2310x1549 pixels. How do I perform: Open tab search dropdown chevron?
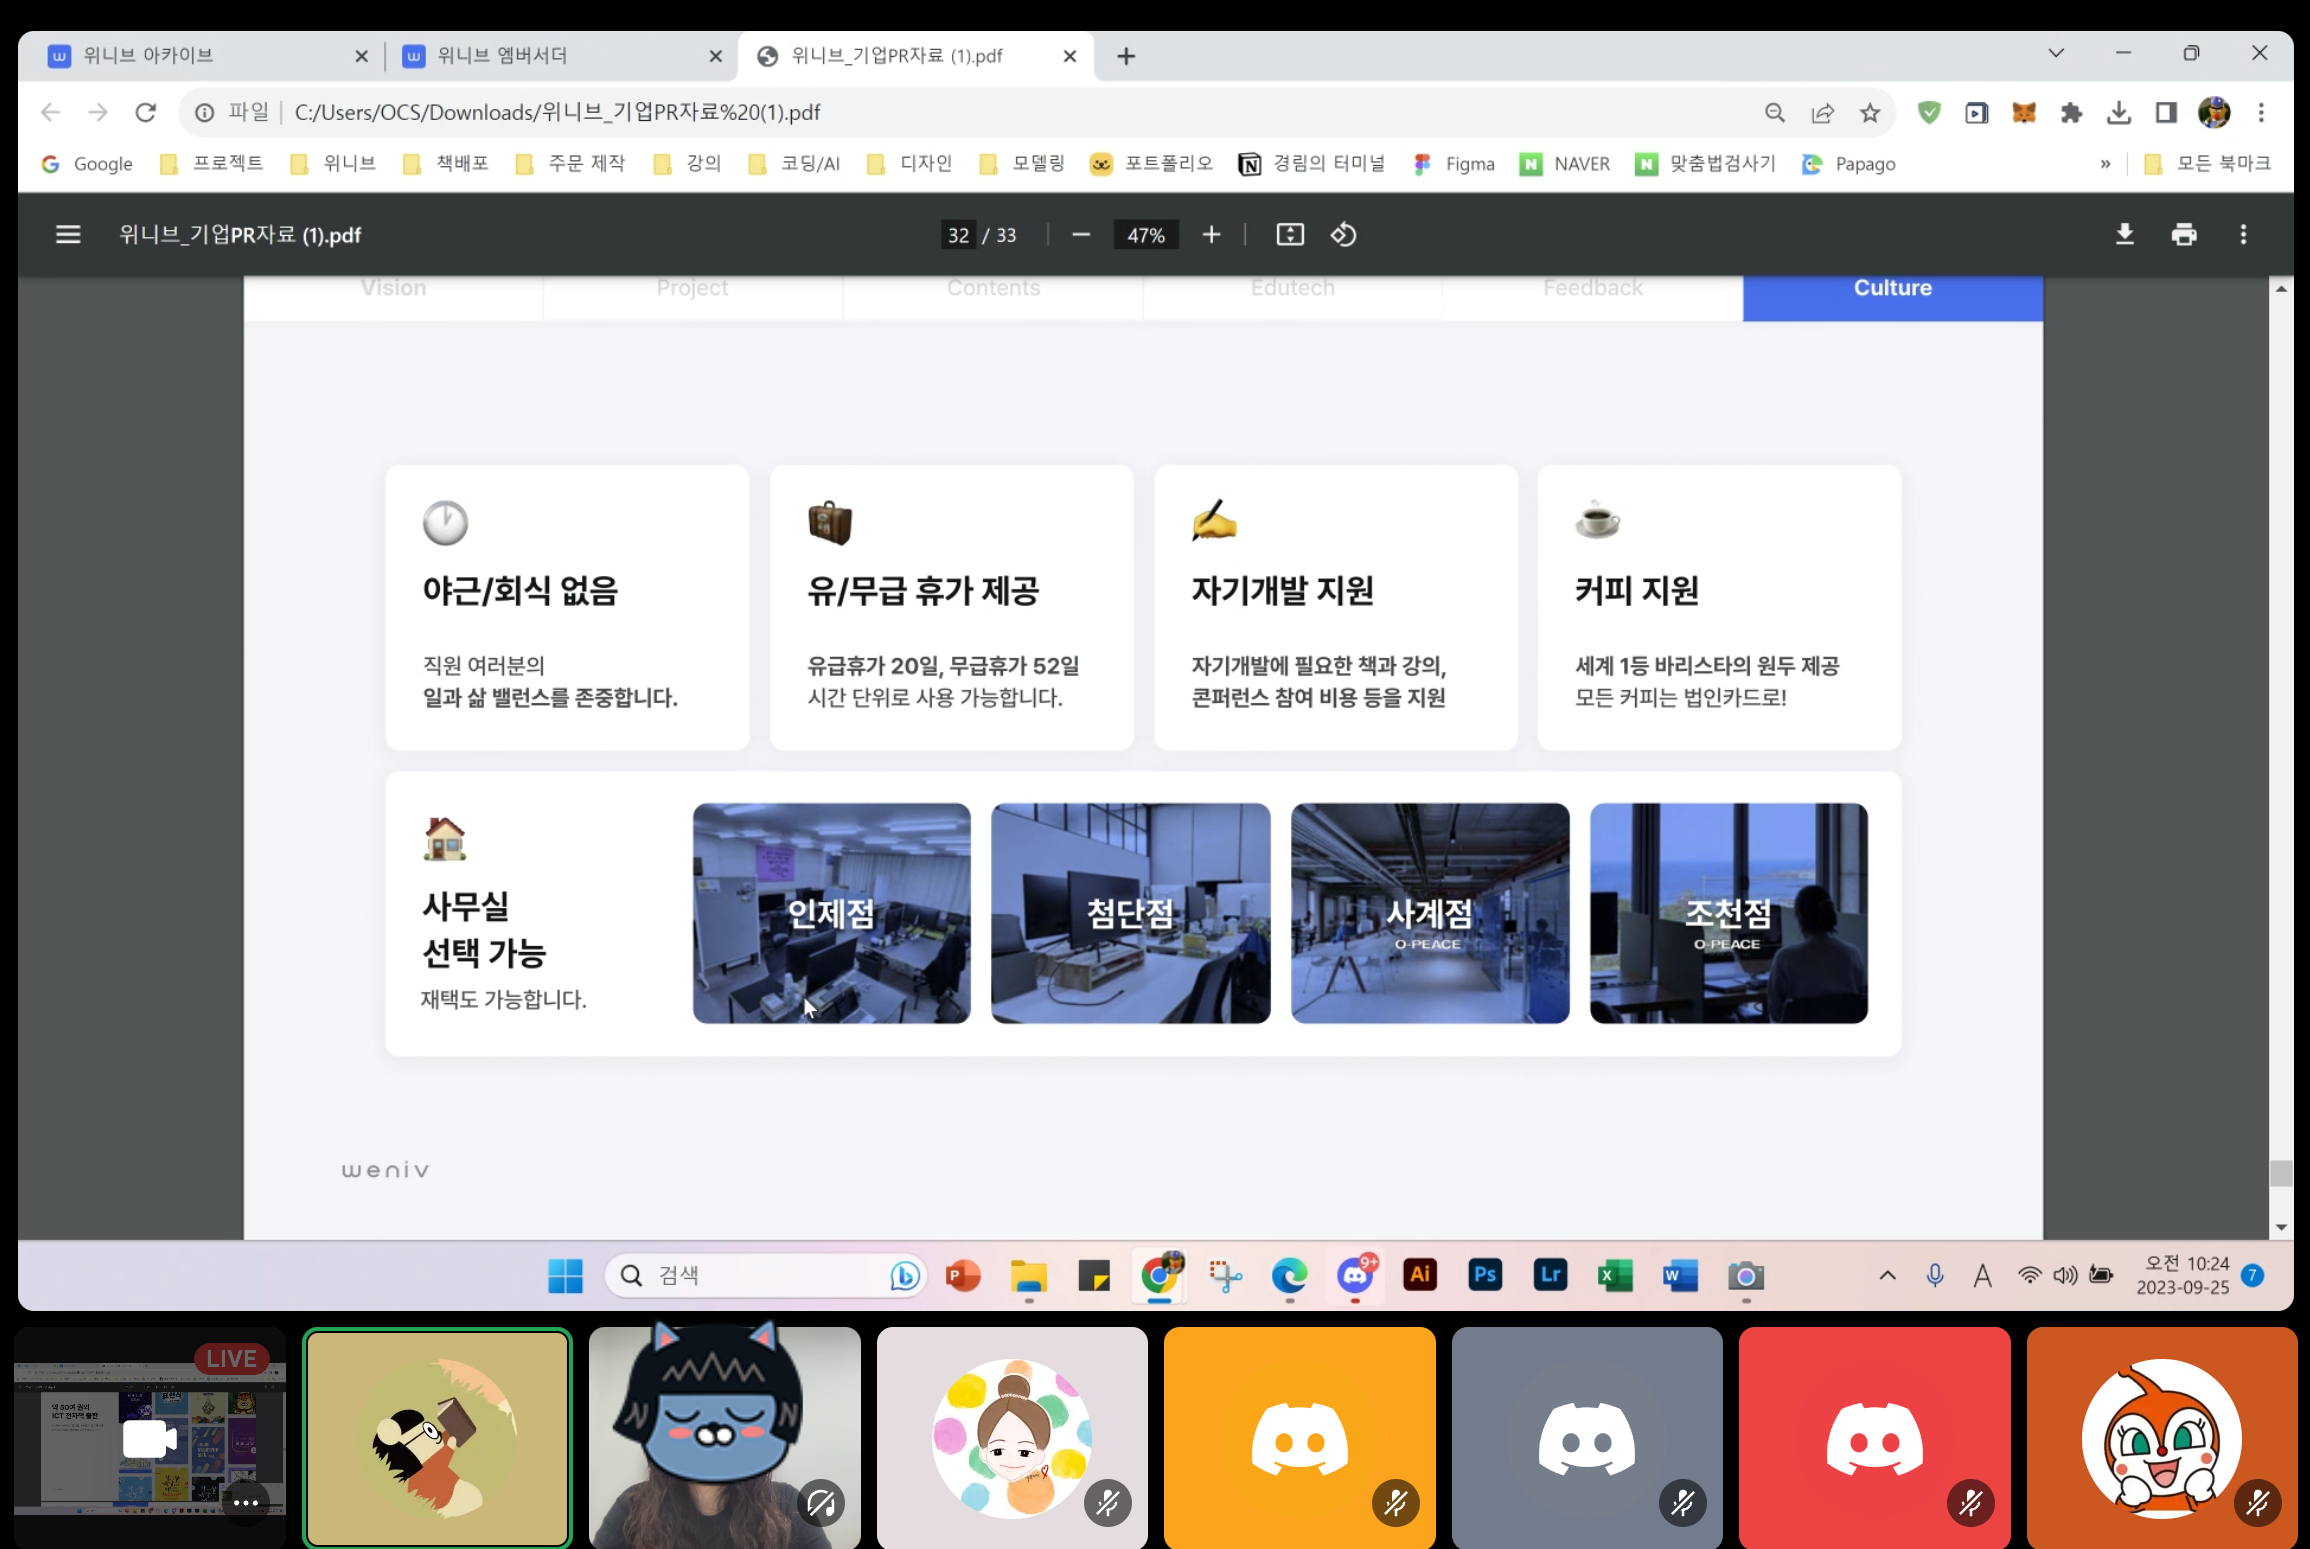tap(2056, 54)
